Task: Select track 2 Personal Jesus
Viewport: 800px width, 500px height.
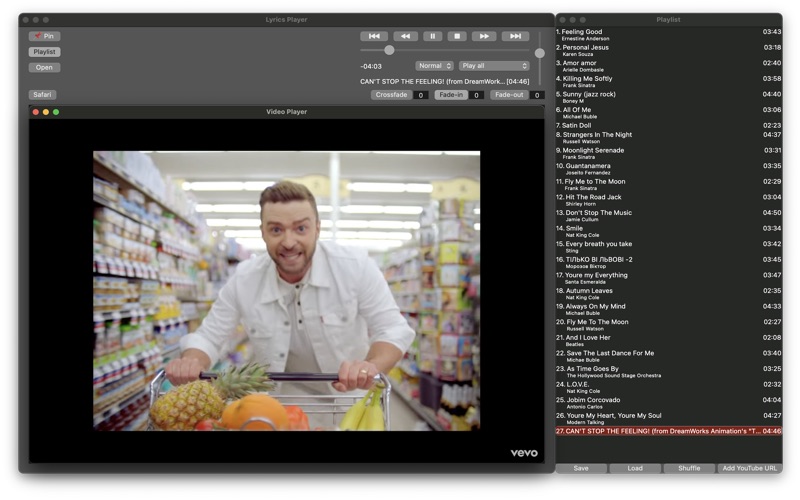Action: [668, 51]
